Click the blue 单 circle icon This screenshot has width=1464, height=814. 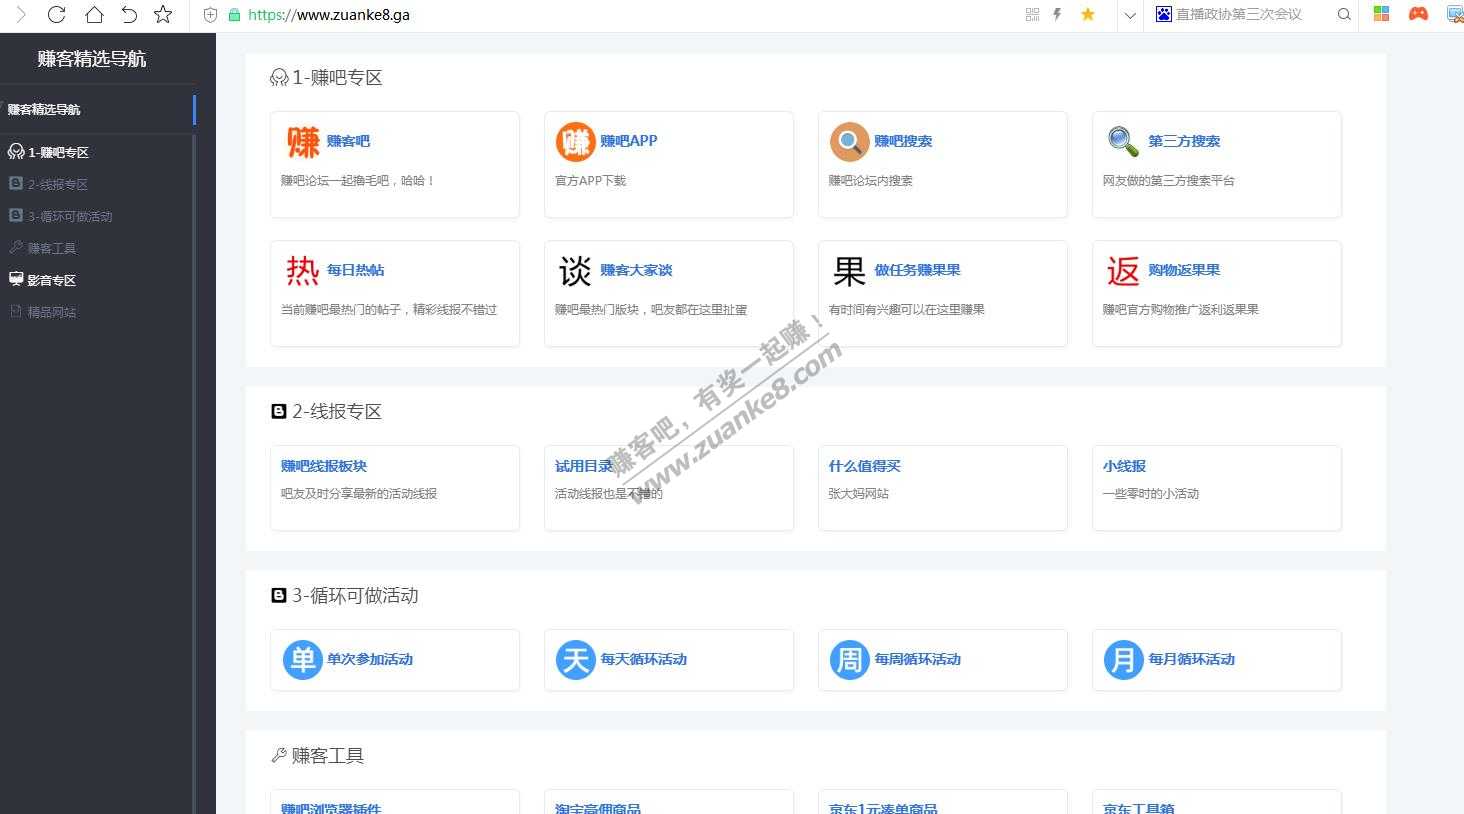[302, 660]
